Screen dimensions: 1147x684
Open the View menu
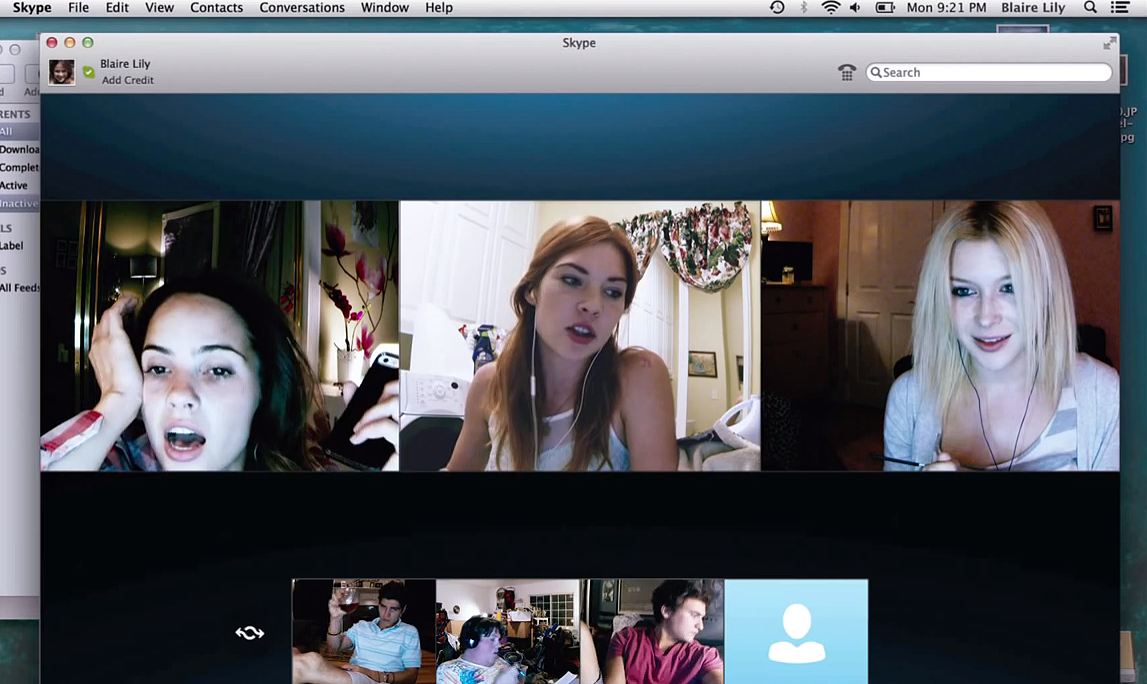pyautogui.click(x=159, y=8)
